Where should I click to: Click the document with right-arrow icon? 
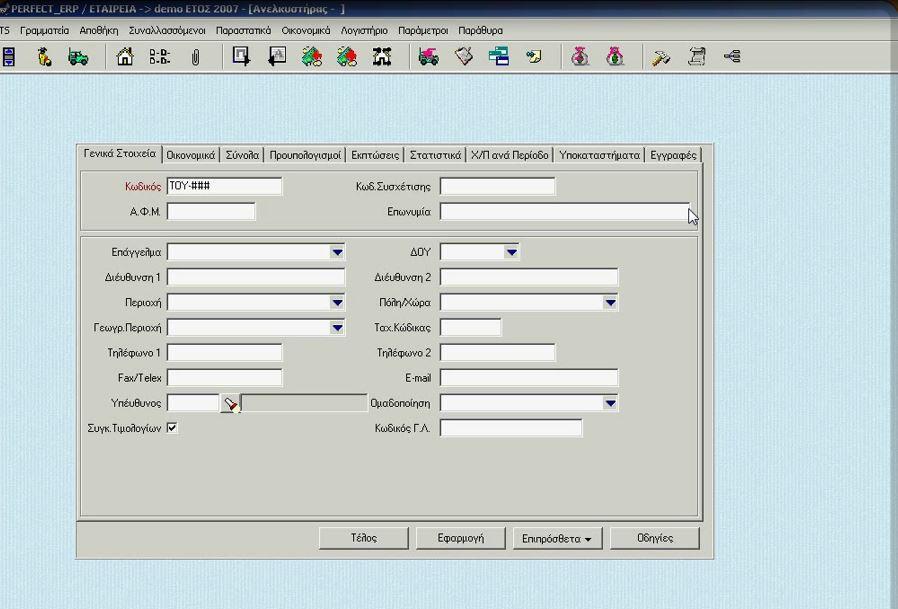point(242,57)
